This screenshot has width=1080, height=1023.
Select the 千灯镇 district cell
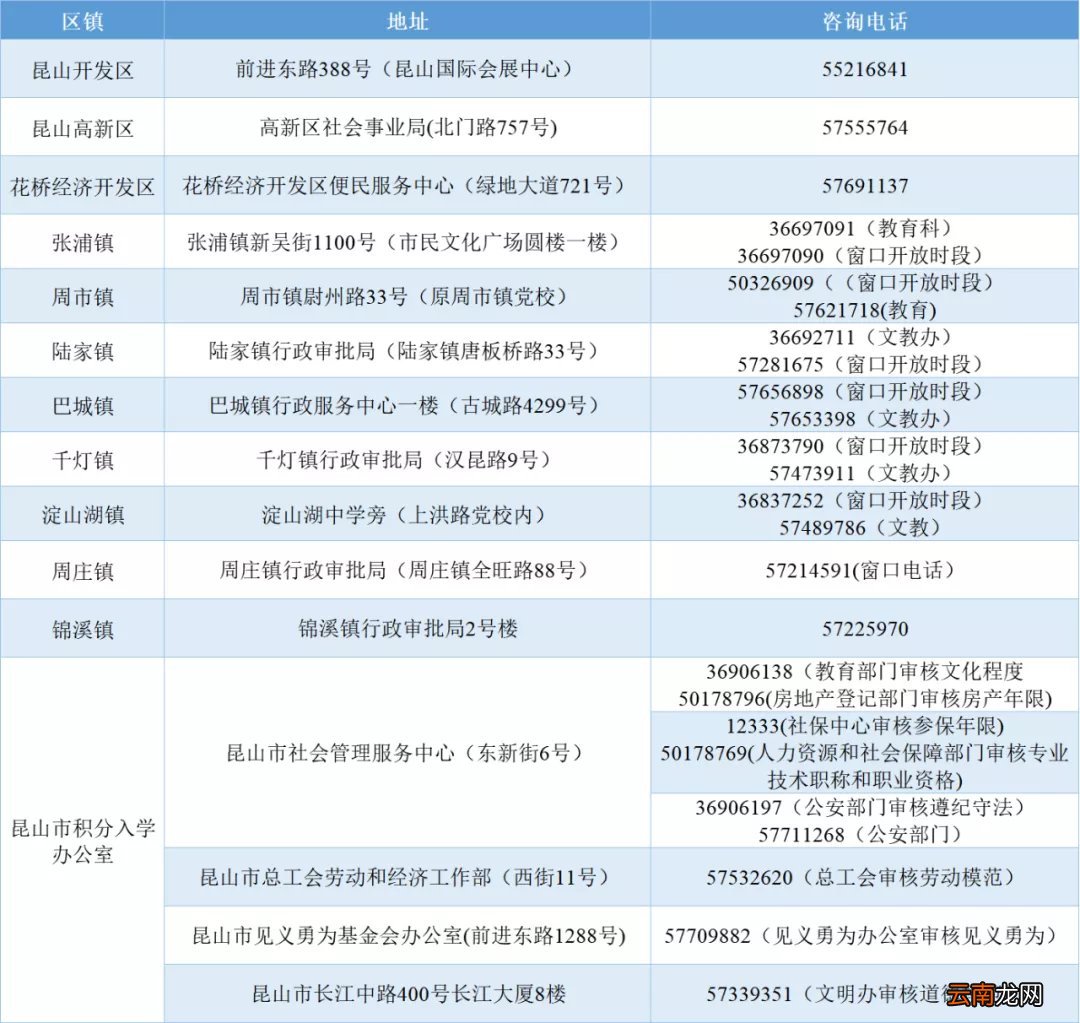[83, 460]
